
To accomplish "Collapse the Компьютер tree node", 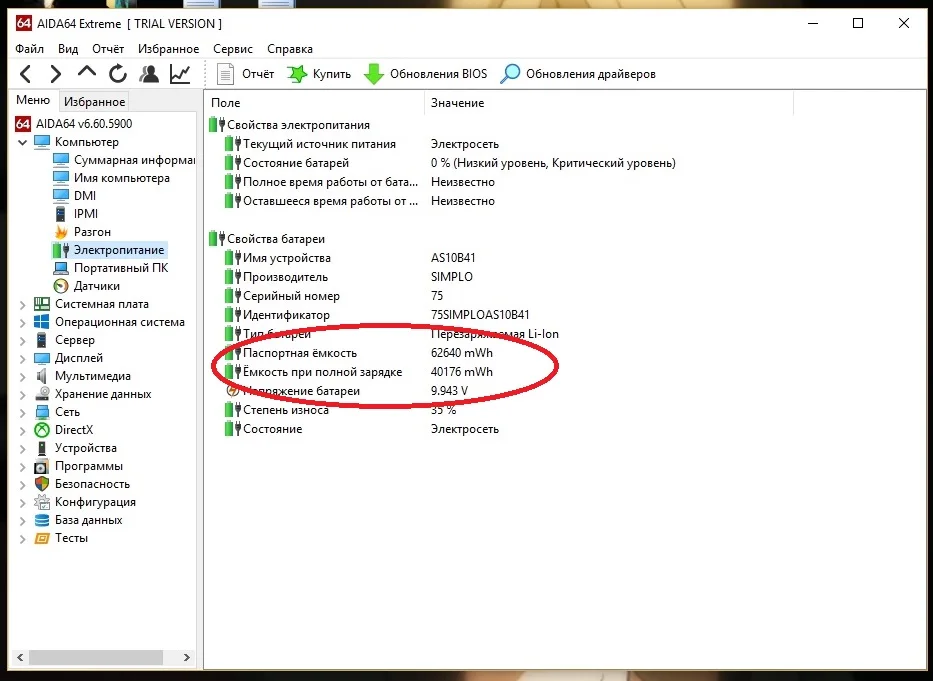I will [x=23, y=142].
